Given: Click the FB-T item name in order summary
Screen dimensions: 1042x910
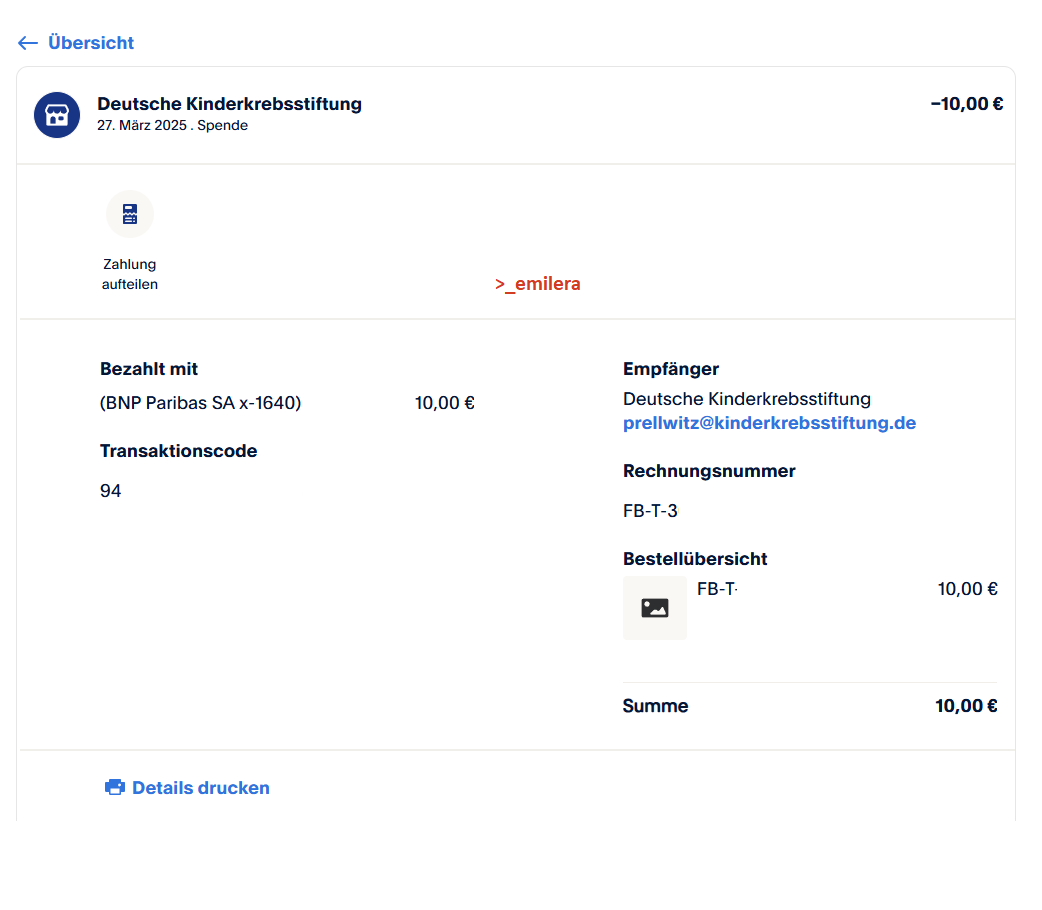Looking at the screenshot, I should (716, 589).
